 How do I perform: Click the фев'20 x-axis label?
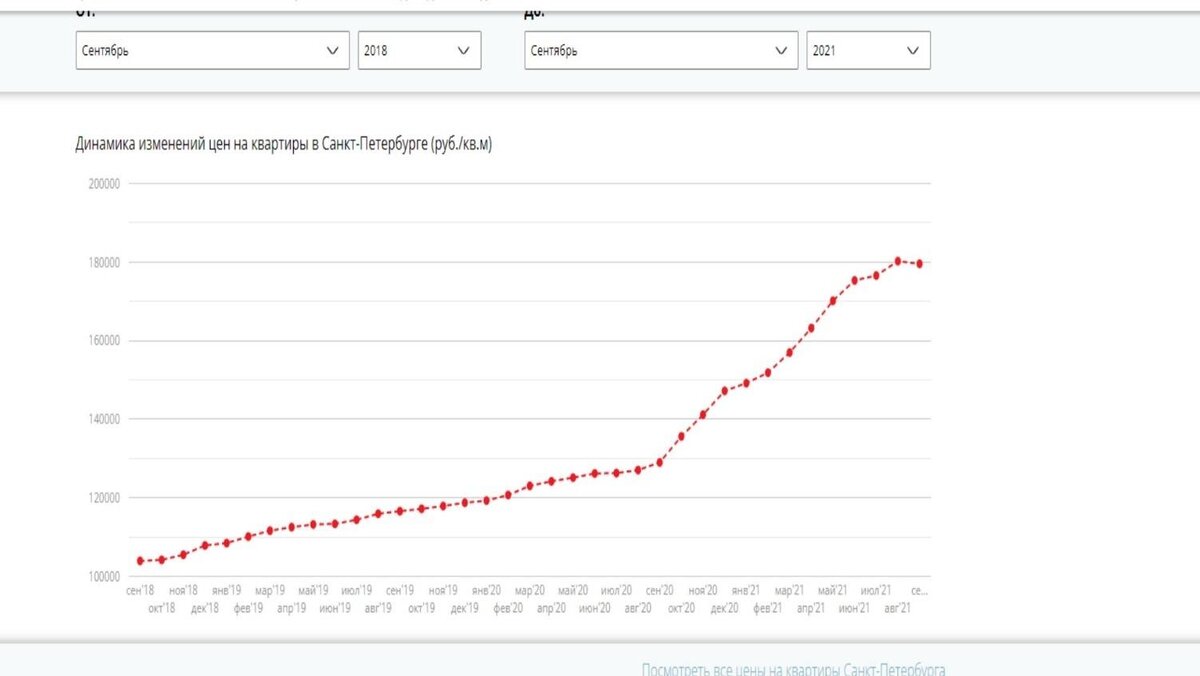click(x=509, y=607)
